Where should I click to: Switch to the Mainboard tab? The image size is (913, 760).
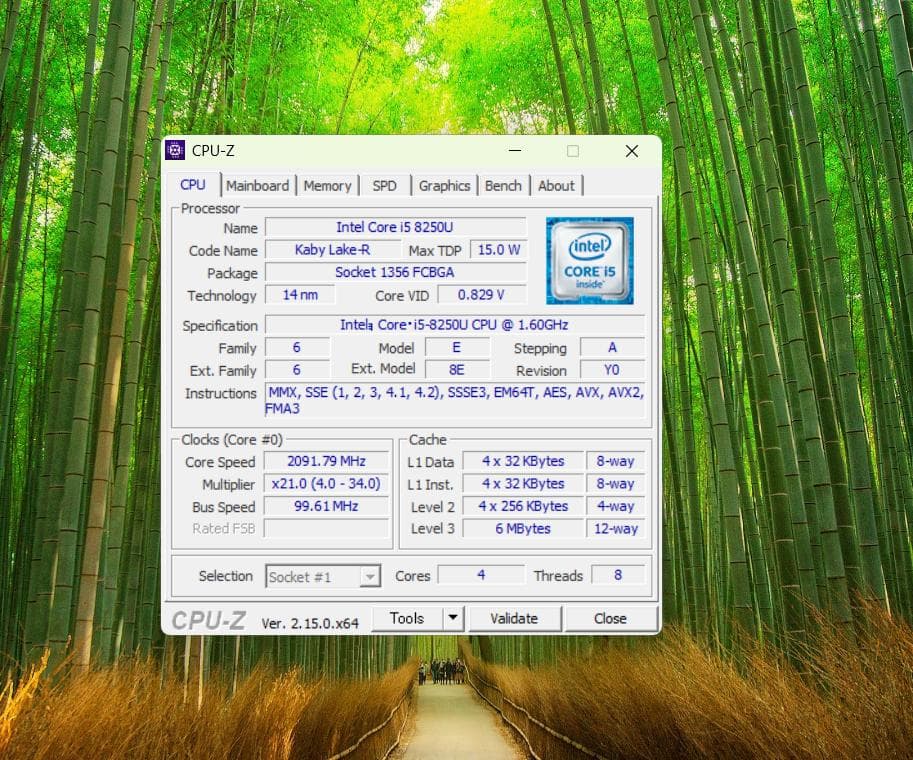(257, 185)
